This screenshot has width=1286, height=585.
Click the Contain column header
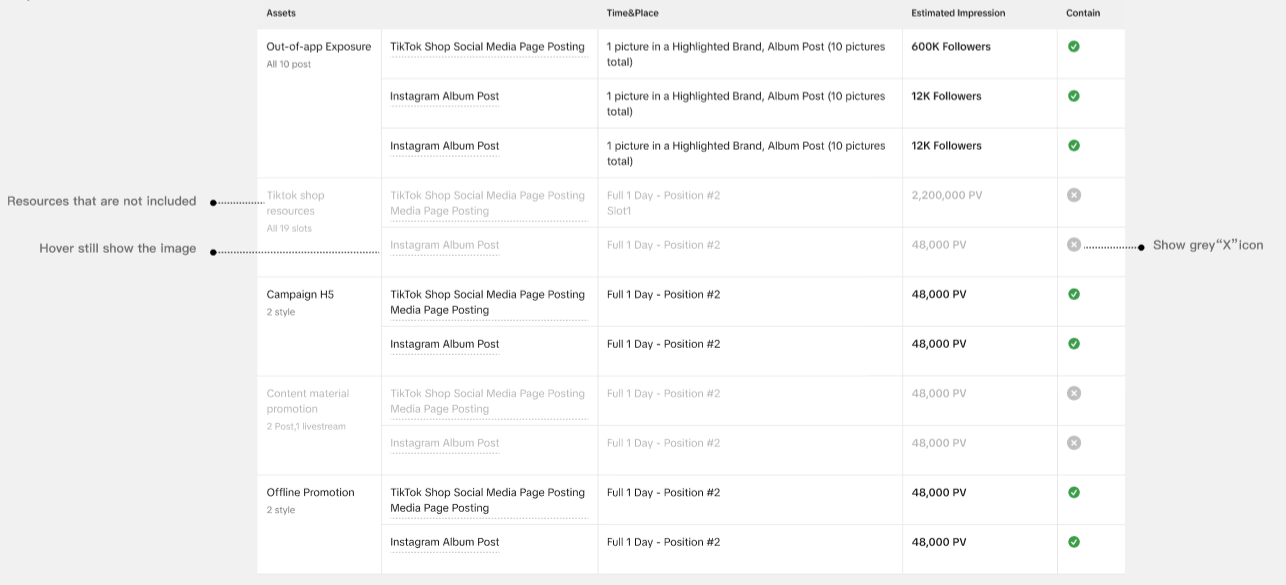[x=1082, y=13]
